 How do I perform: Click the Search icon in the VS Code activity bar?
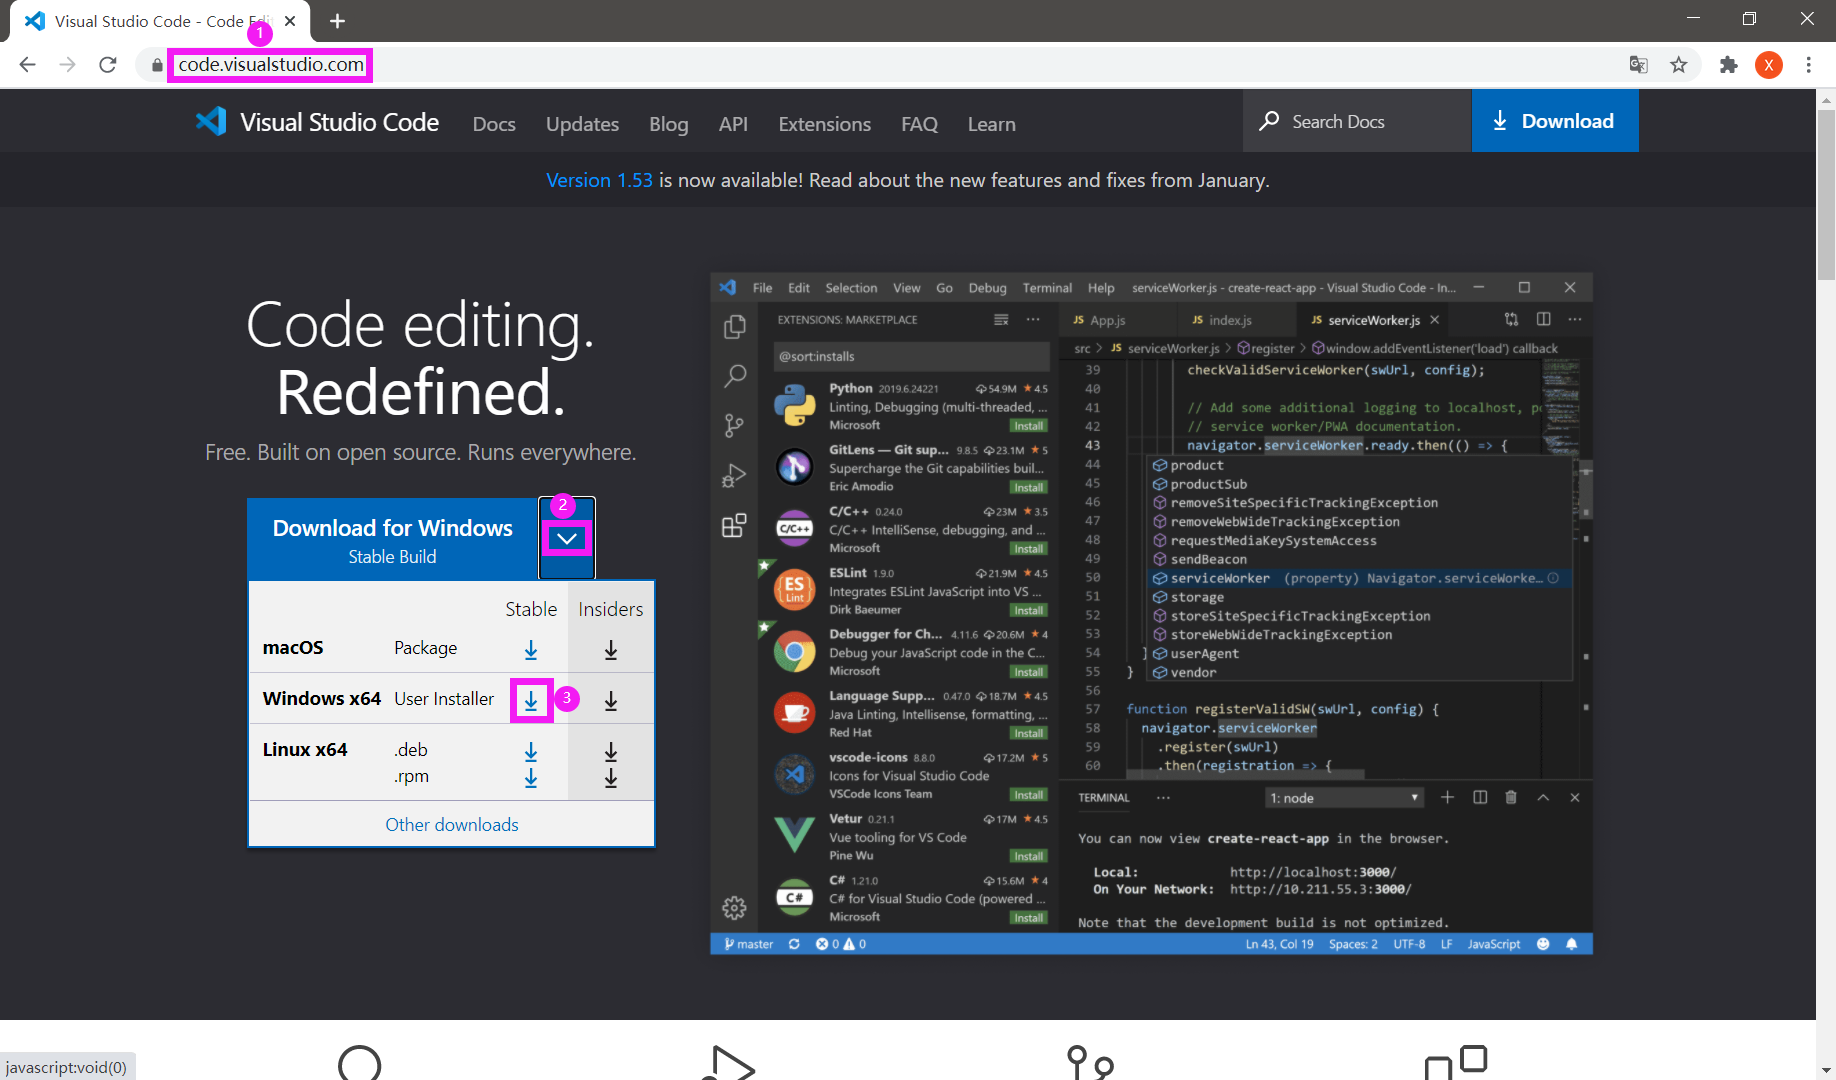735,376
